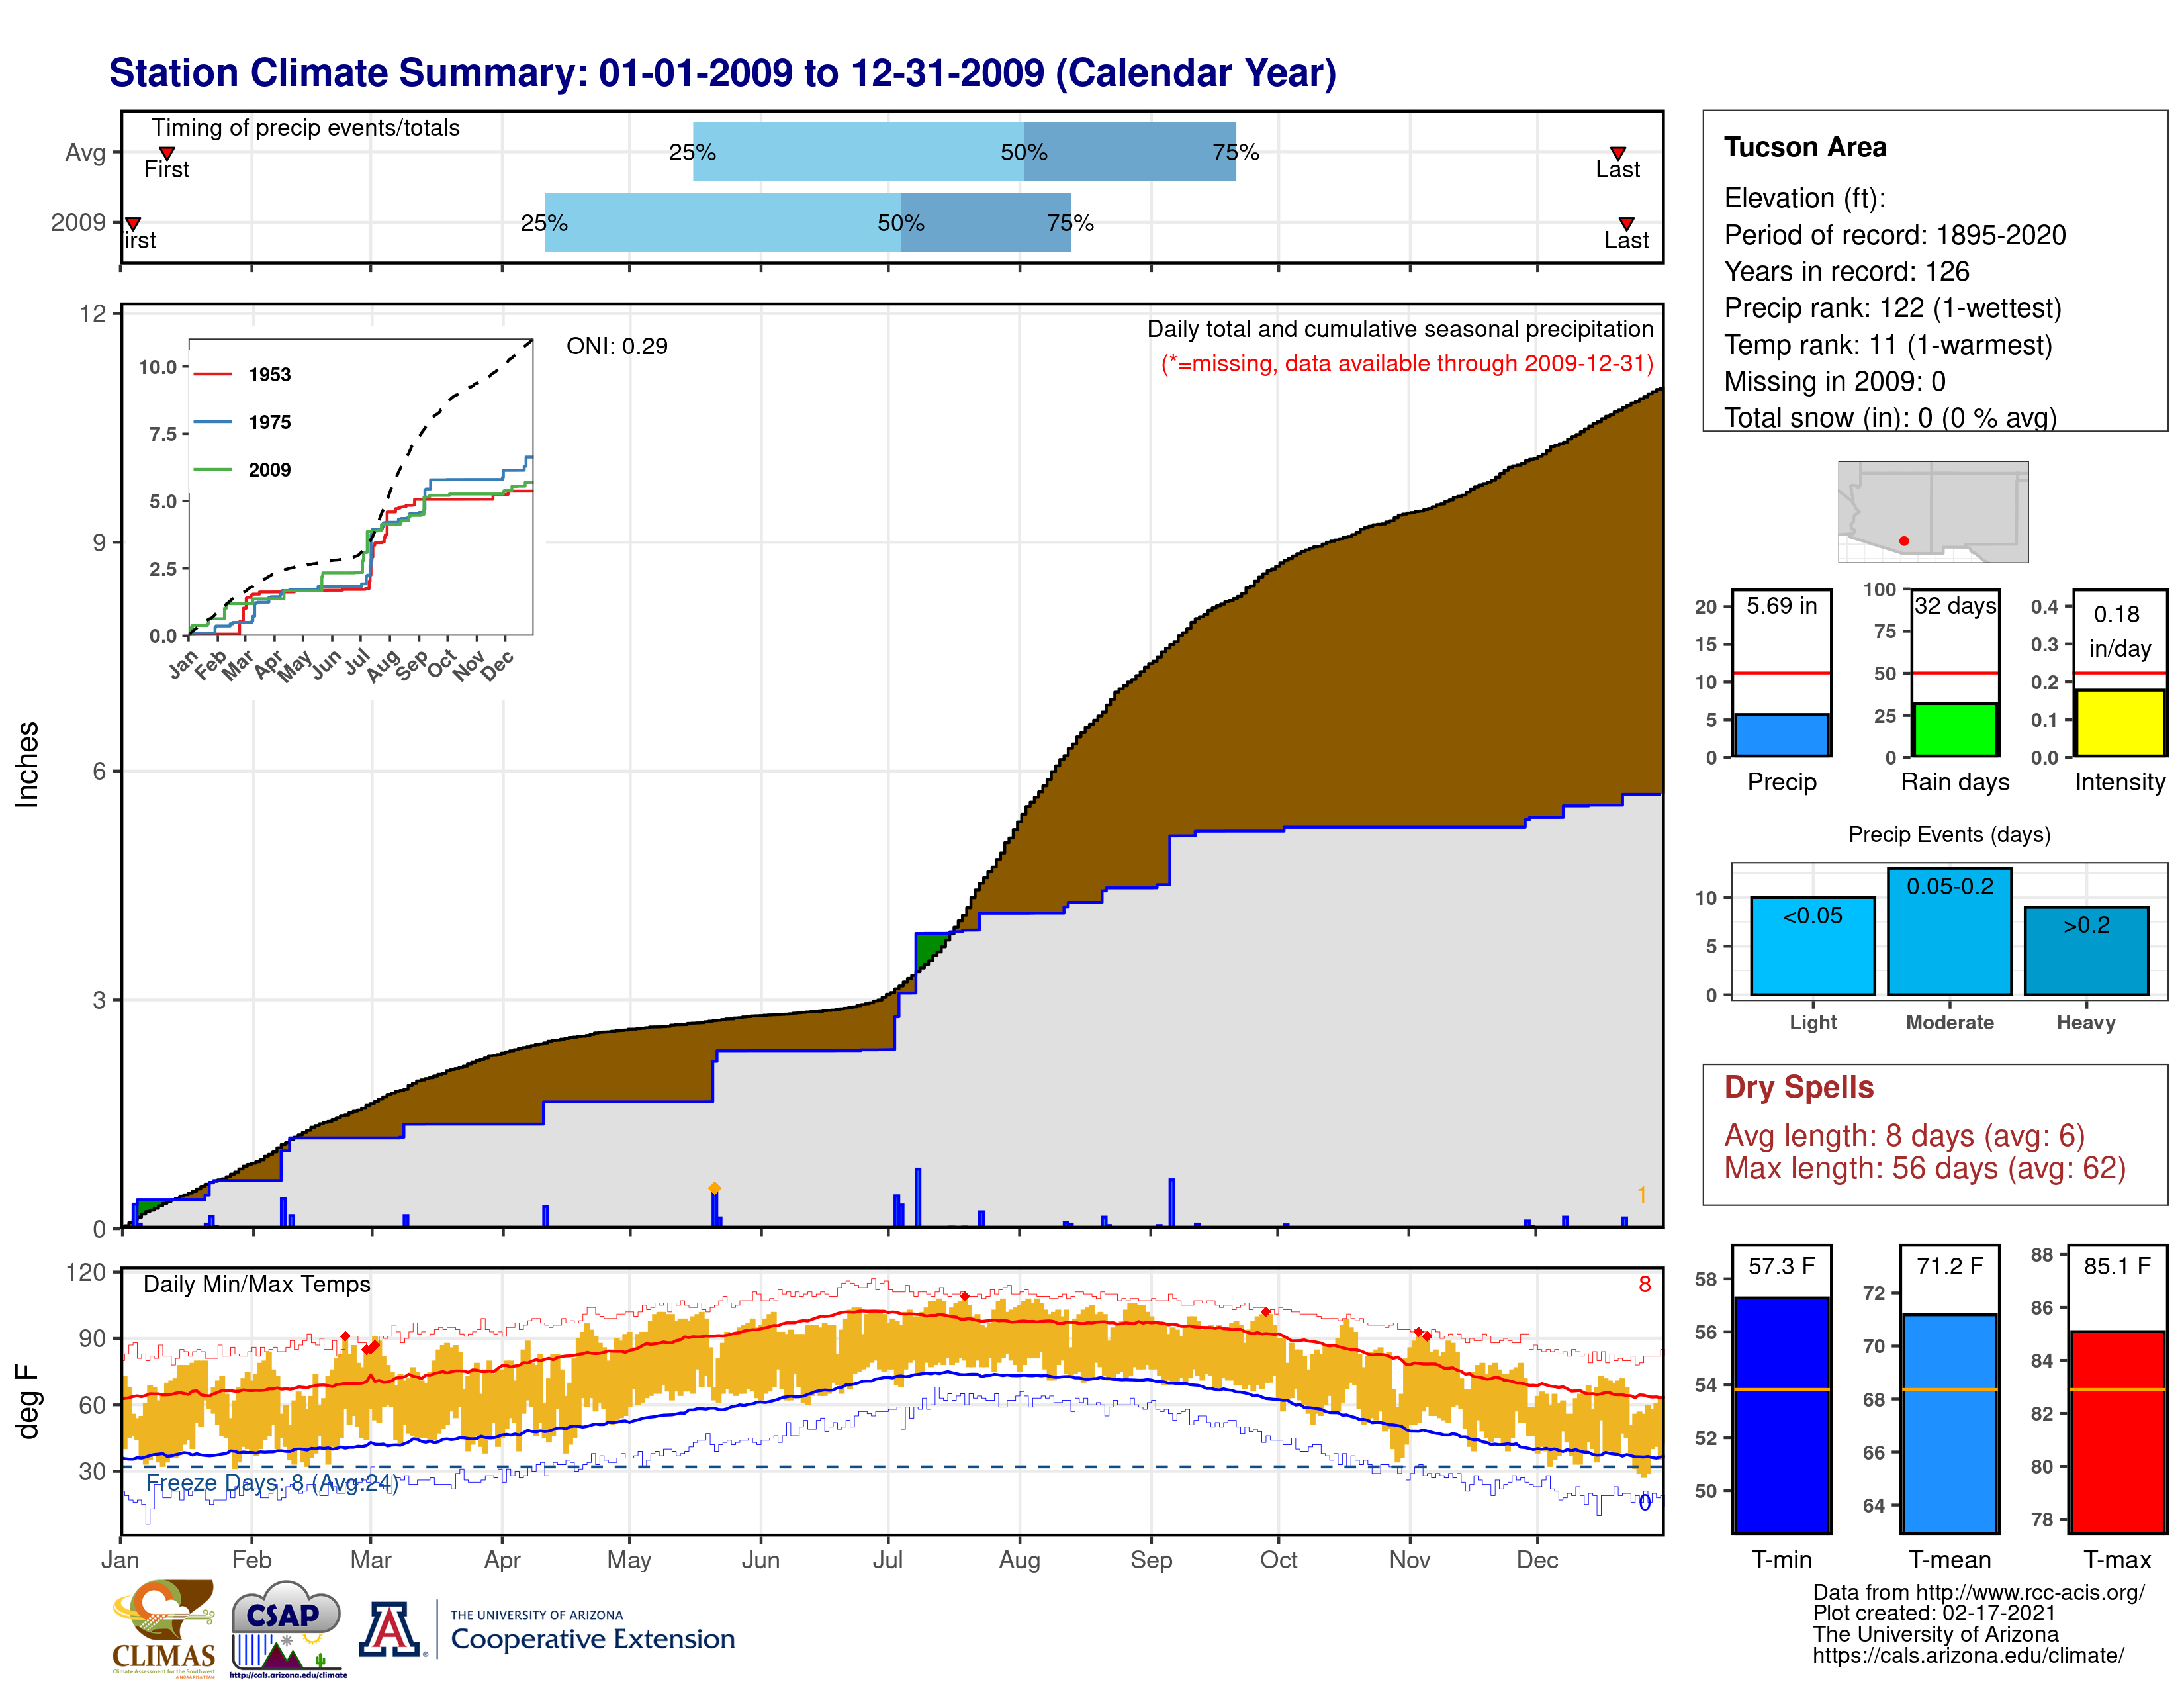Image resolution: width=2184 pixels, height=1688 pixels.
Task: Click the Avg Last red triangle marker
Action: click(1618, 153)
